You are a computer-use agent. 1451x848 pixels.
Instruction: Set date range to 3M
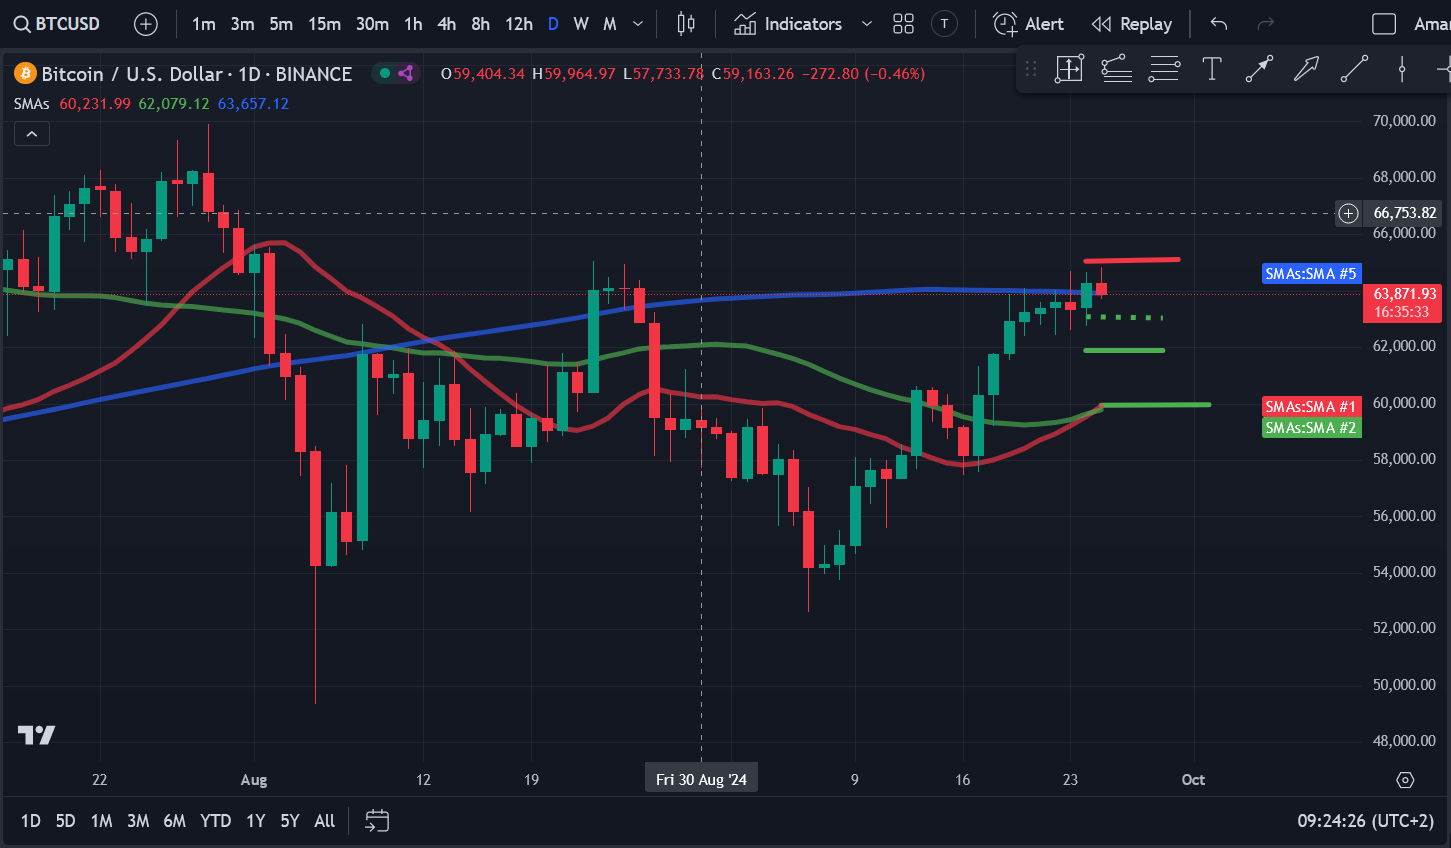coord(138,821)
